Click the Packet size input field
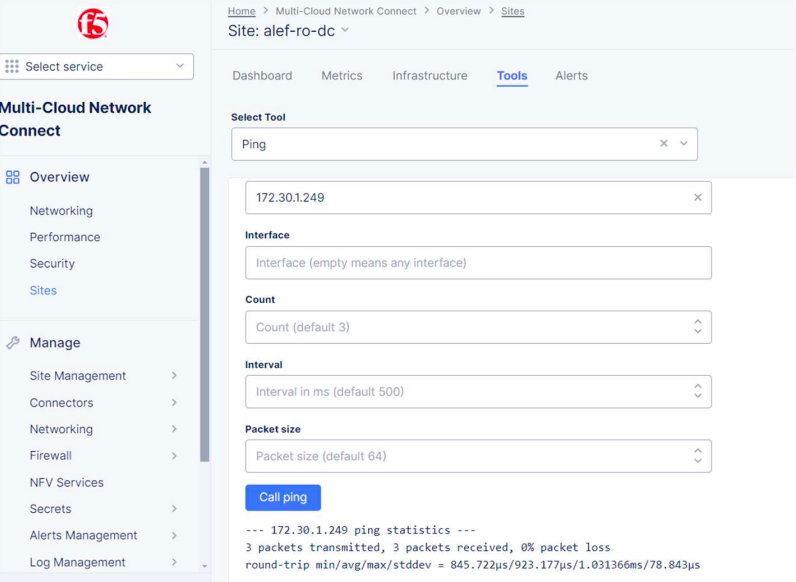This screenshot has width=796, height=582. point(478,456)
